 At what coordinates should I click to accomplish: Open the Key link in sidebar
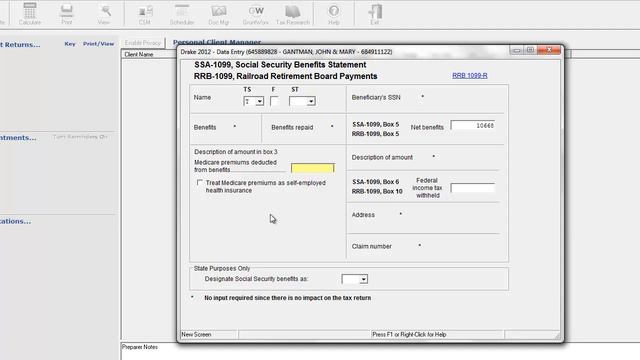pyautogui.click(x=70, y=44)
